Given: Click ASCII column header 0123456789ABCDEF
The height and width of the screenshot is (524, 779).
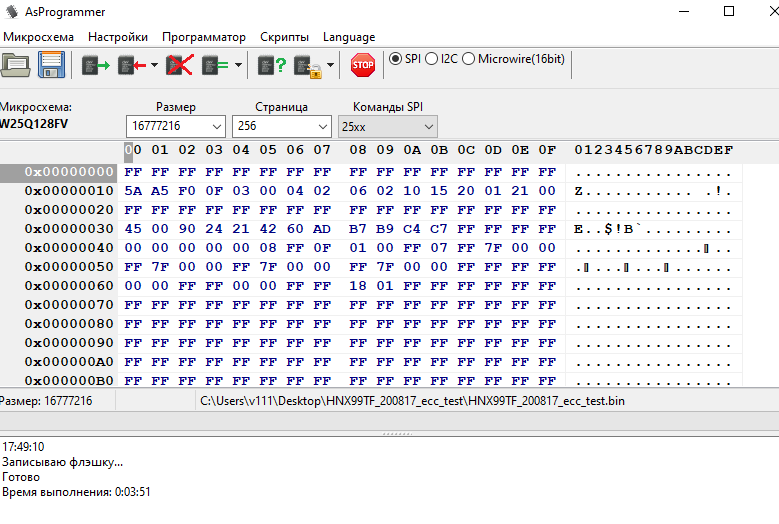Looking at the screenshot, I should pyautogui.click(x=654, y=150).
